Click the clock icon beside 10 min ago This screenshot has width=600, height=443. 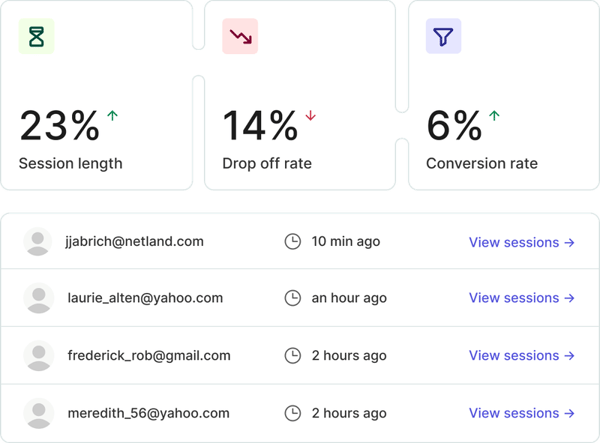pyautogui.click(x=293, y=242)
